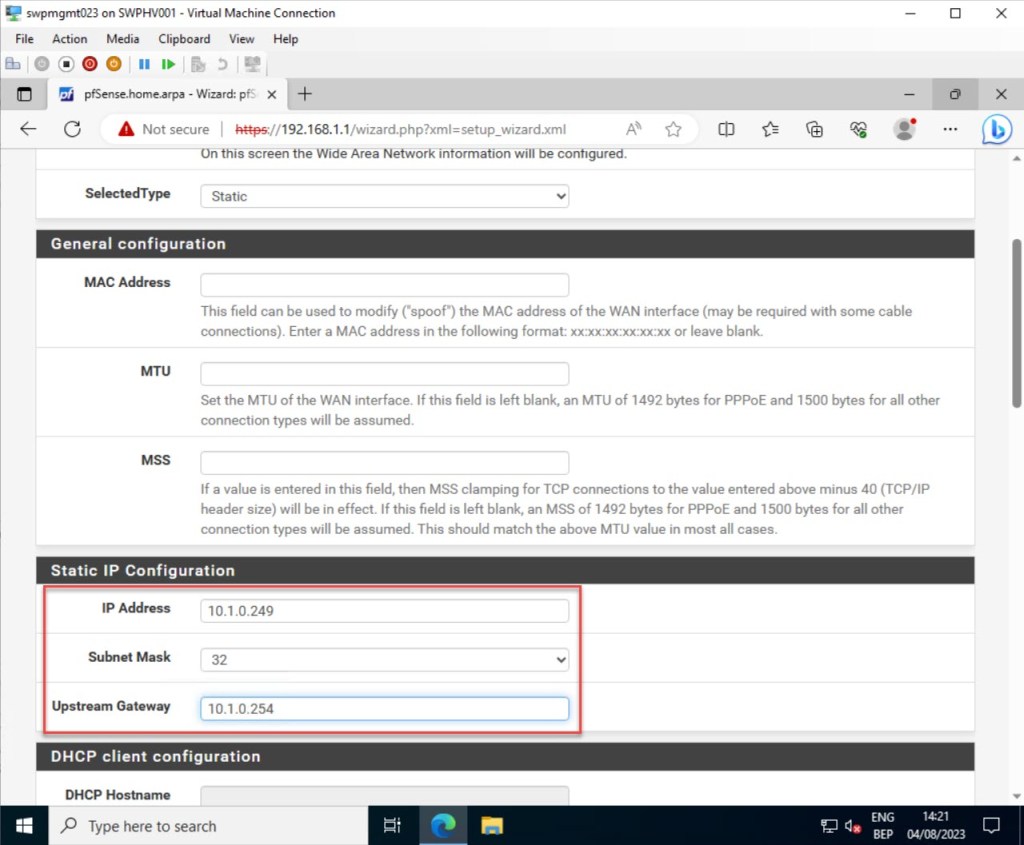Expand the Subnet Mask dropdown
The height and width of the screenshot is (845, 1024).
[x=384, y=660]
